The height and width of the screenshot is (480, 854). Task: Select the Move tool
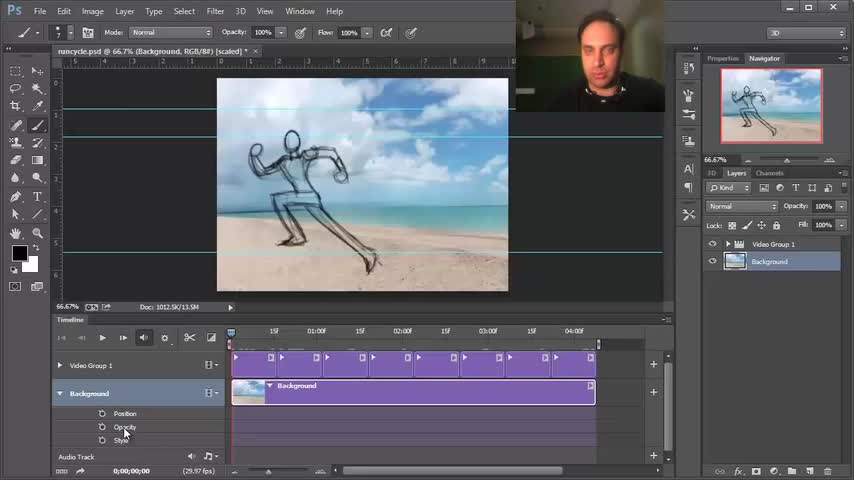click(x=37, y=71)
